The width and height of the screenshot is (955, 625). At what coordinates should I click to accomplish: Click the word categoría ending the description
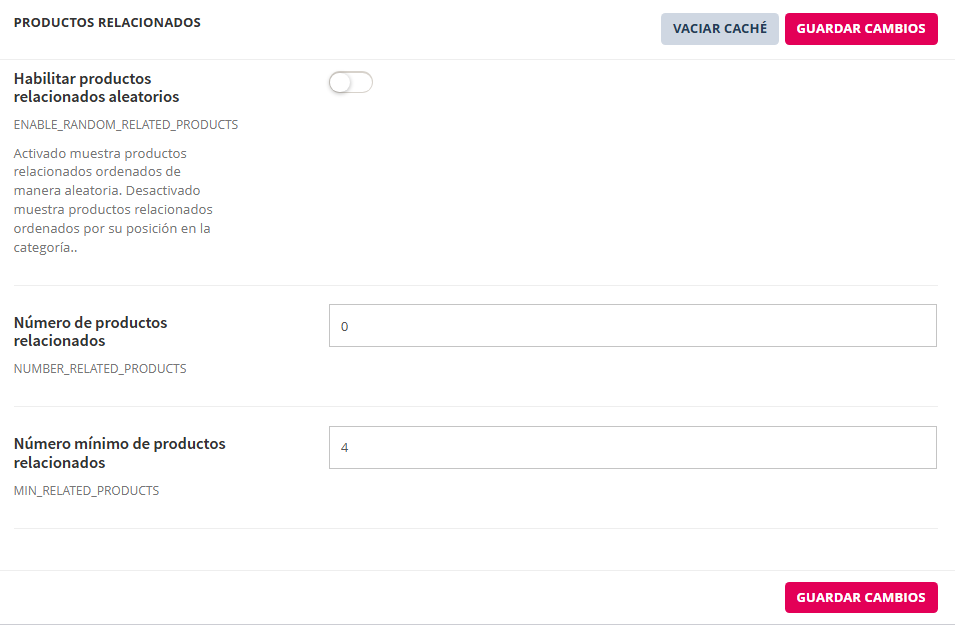[x=45, y=246]
